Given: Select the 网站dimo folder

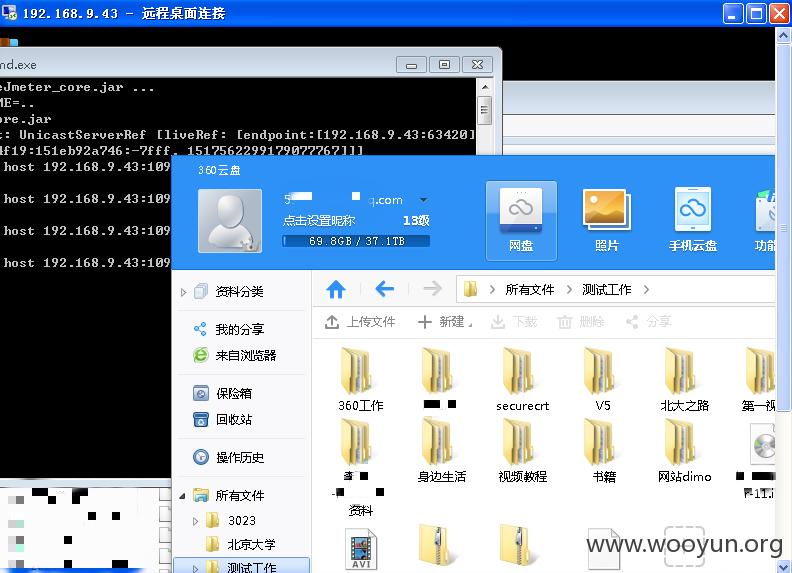Looking at the screenshot, I should pos(684,450).
